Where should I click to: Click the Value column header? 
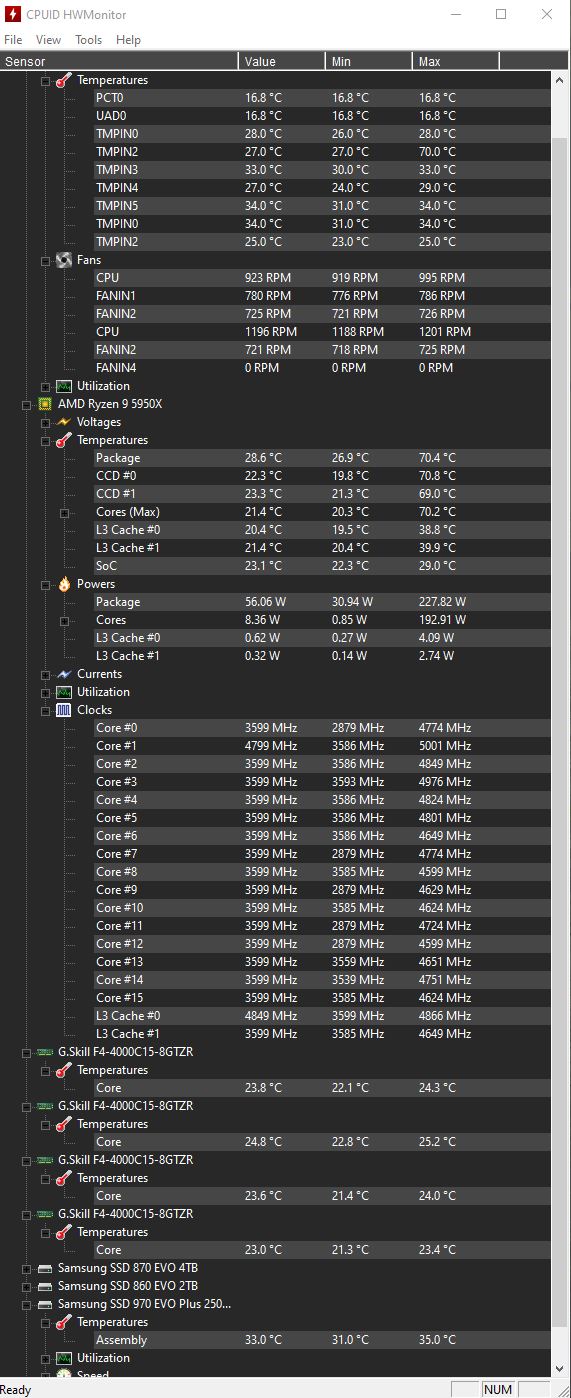pyautogui.click(x=282, y=62)
